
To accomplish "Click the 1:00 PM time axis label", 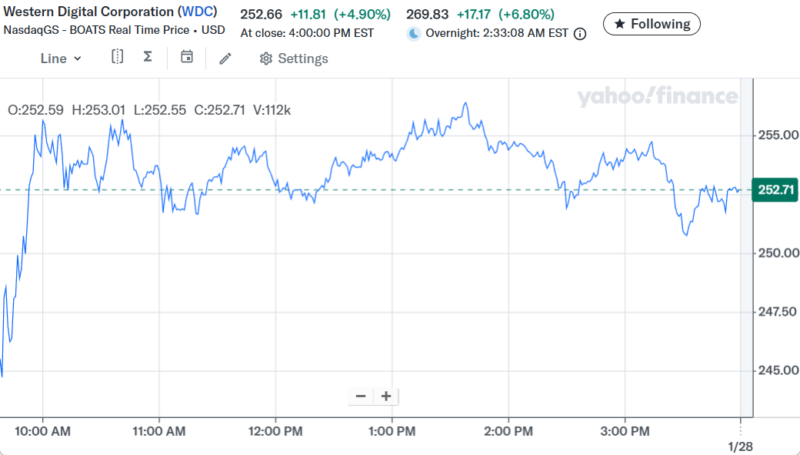I will (x=392, y=432).
